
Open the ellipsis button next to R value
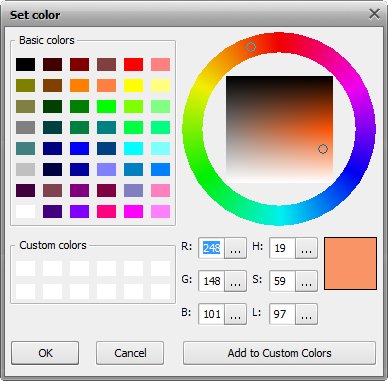point(235,248)
